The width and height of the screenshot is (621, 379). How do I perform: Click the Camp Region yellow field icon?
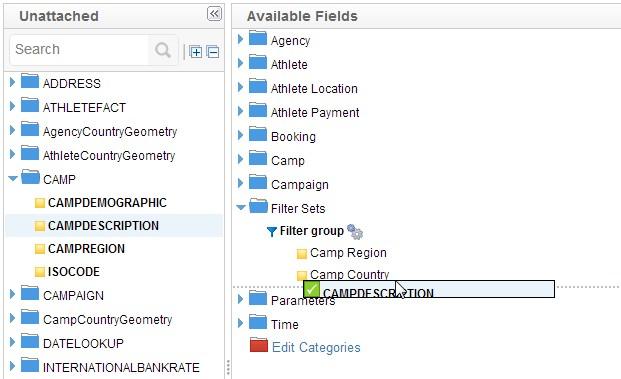(x=302, y=253)
